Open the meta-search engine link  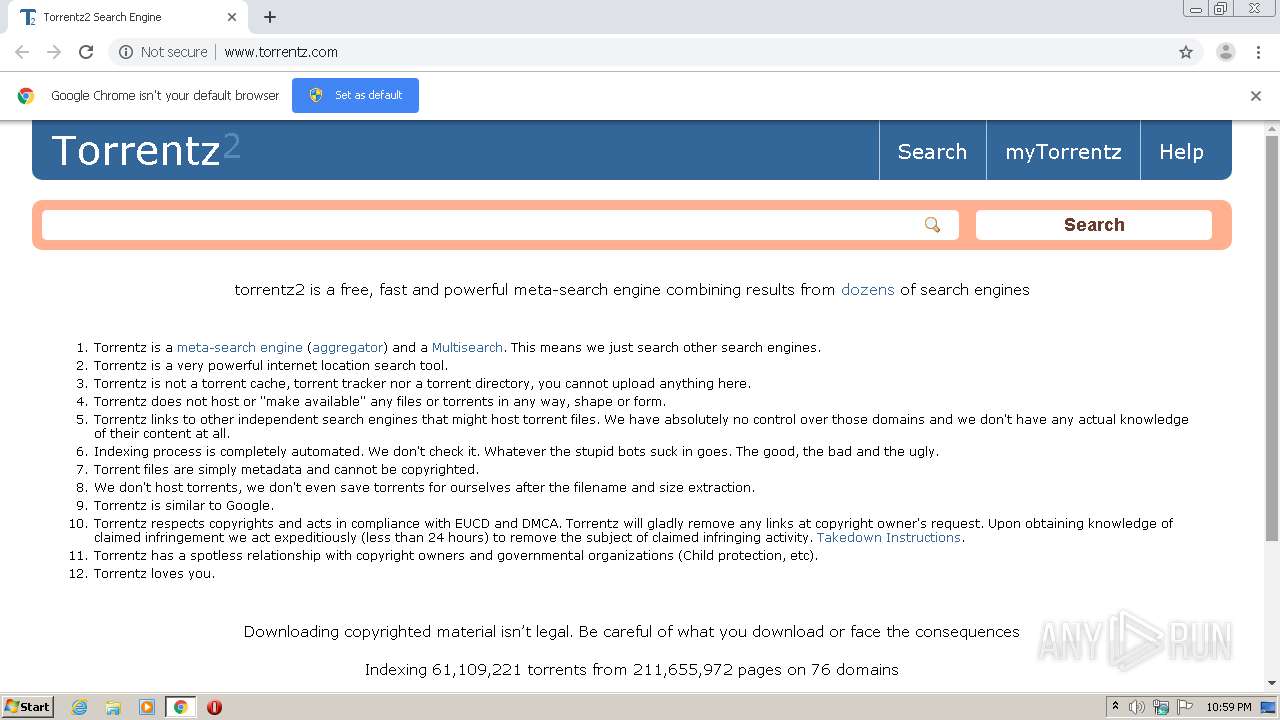tap(240, 348)
